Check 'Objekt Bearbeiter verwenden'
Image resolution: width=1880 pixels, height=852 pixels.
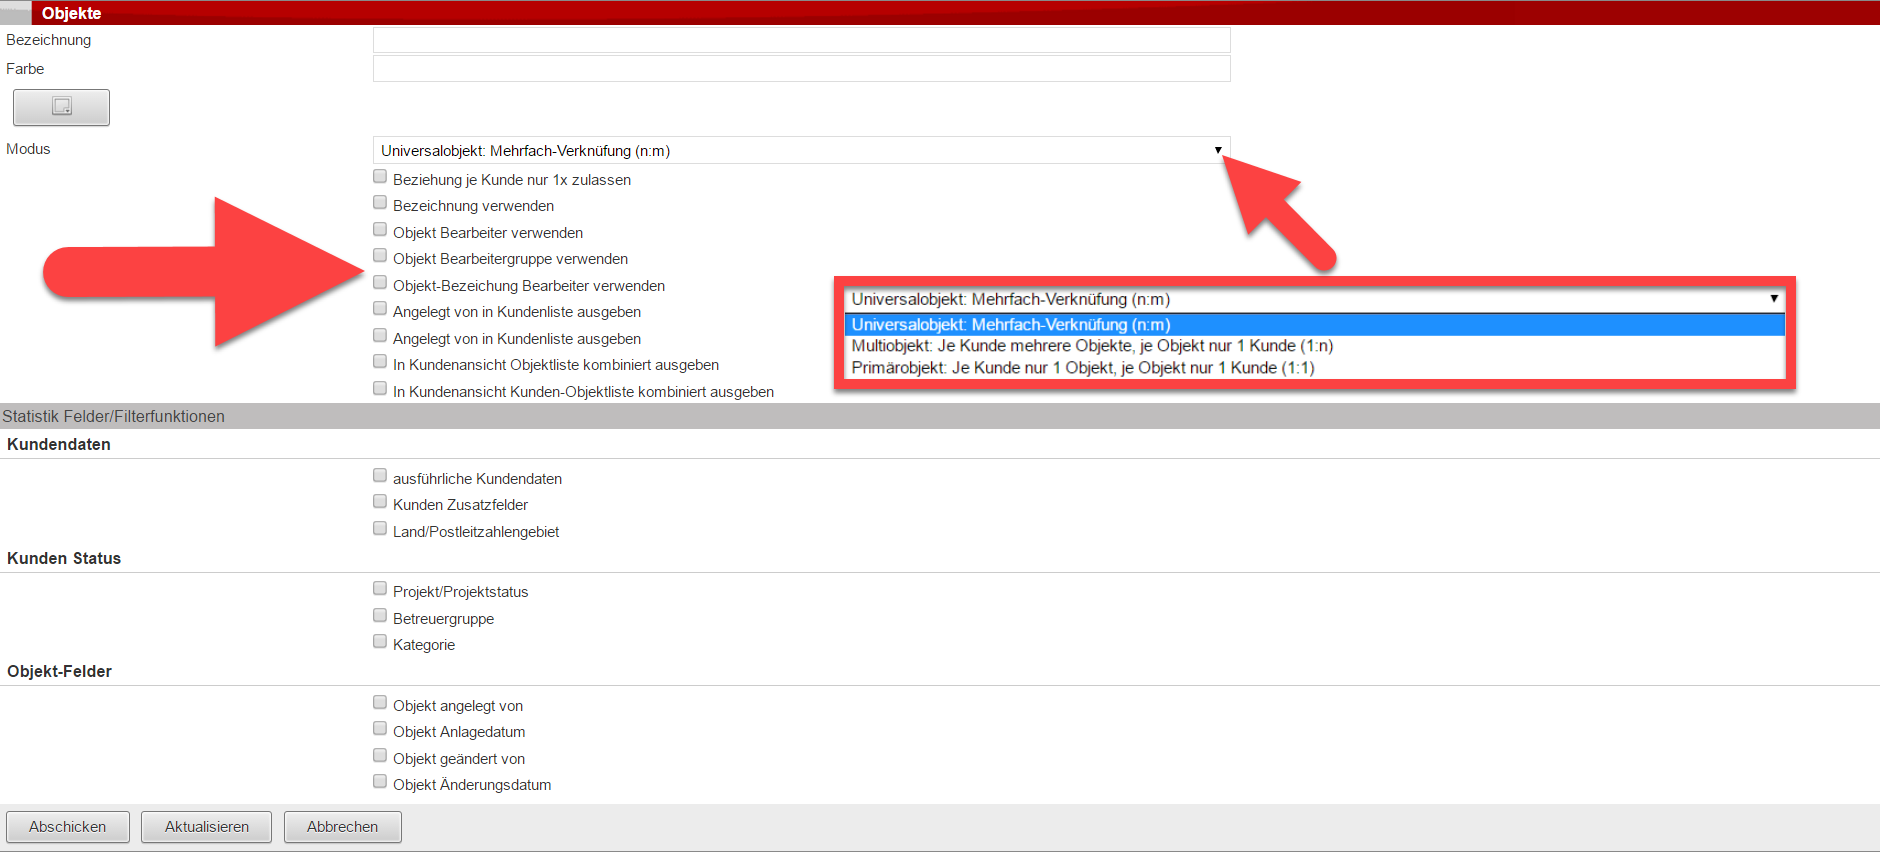(x=380, y=230)
